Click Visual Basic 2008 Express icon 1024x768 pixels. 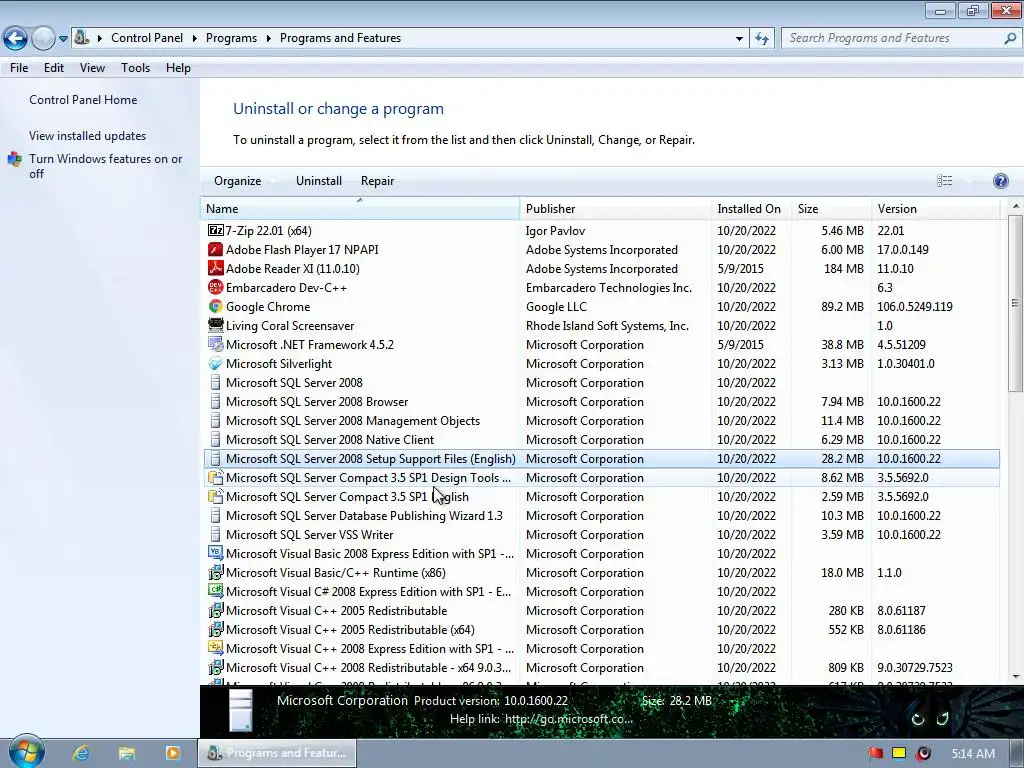click(x=216, y=553)
